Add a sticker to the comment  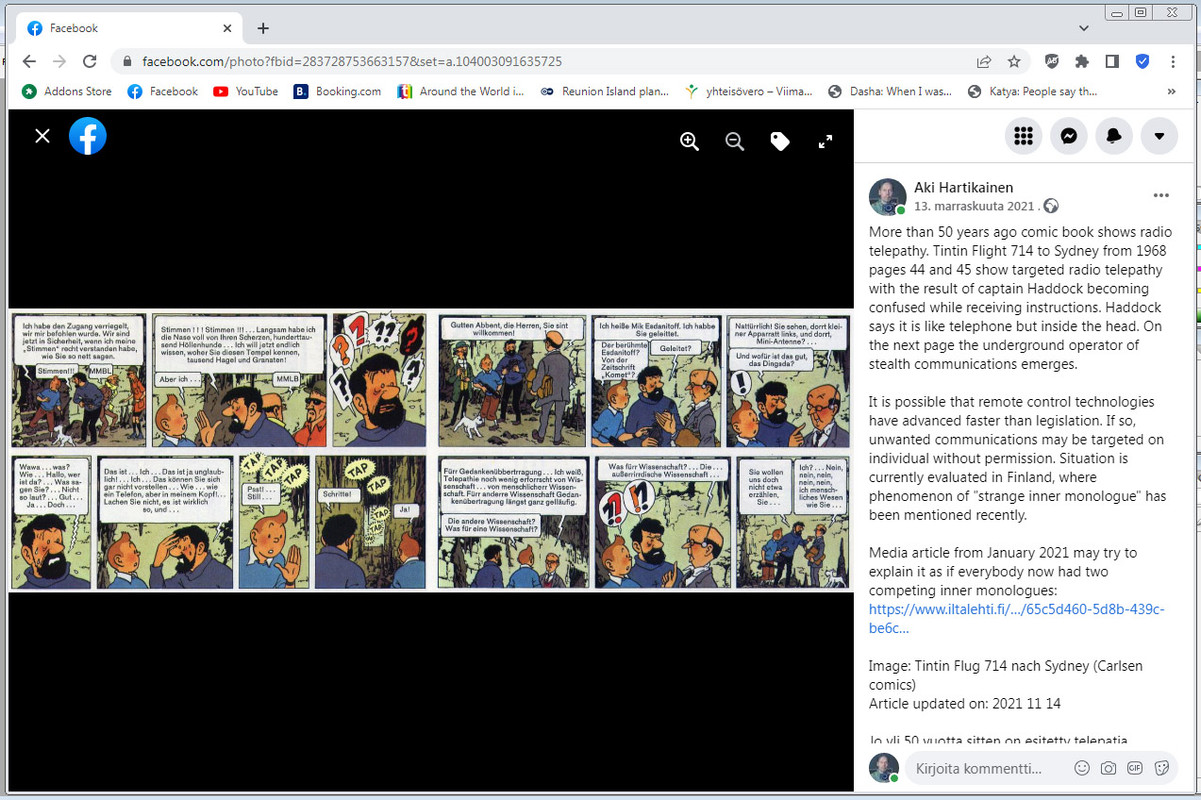click(x=1162, y=768)
